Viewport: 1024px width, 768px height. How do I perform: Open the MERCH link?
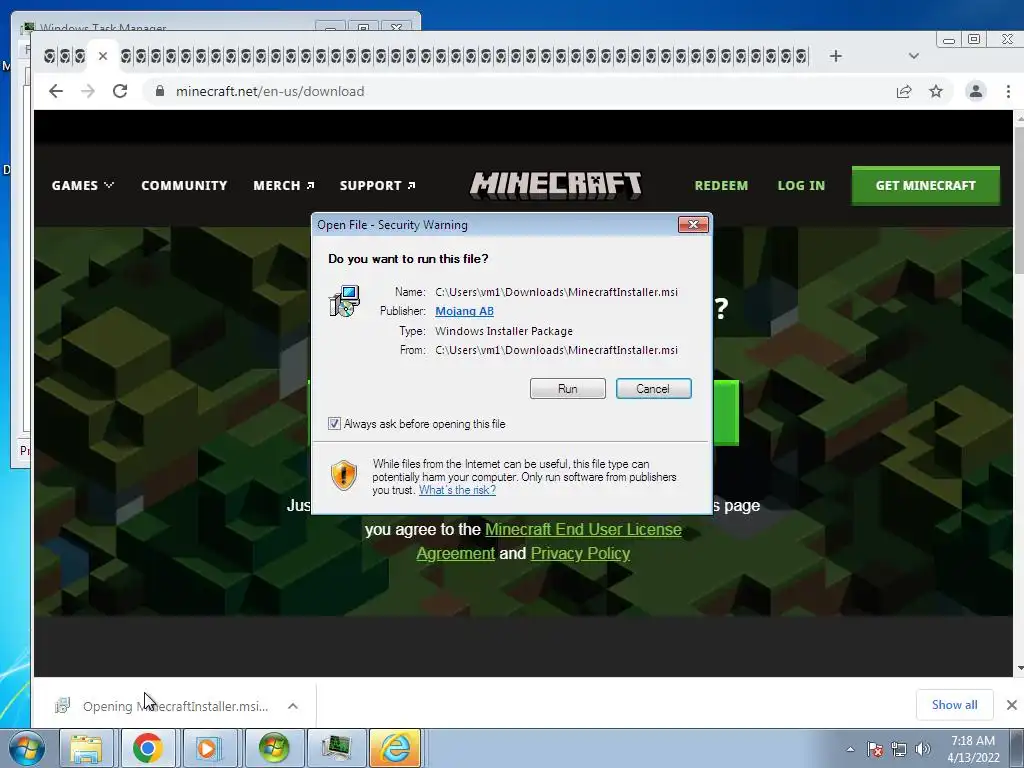[x=283, y=185]
